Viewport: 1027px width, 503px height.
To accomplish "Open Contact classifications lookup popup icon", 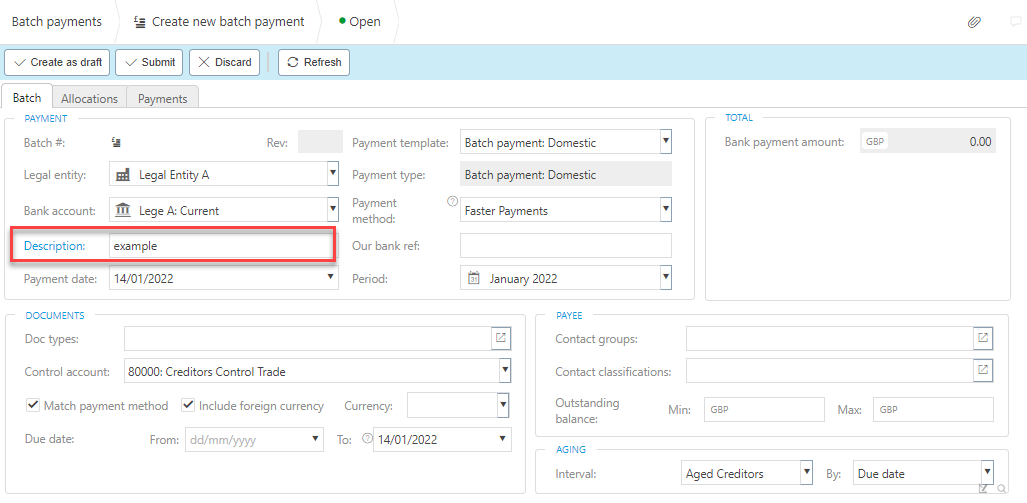I will pyautogui.click(x=983, y=371).
